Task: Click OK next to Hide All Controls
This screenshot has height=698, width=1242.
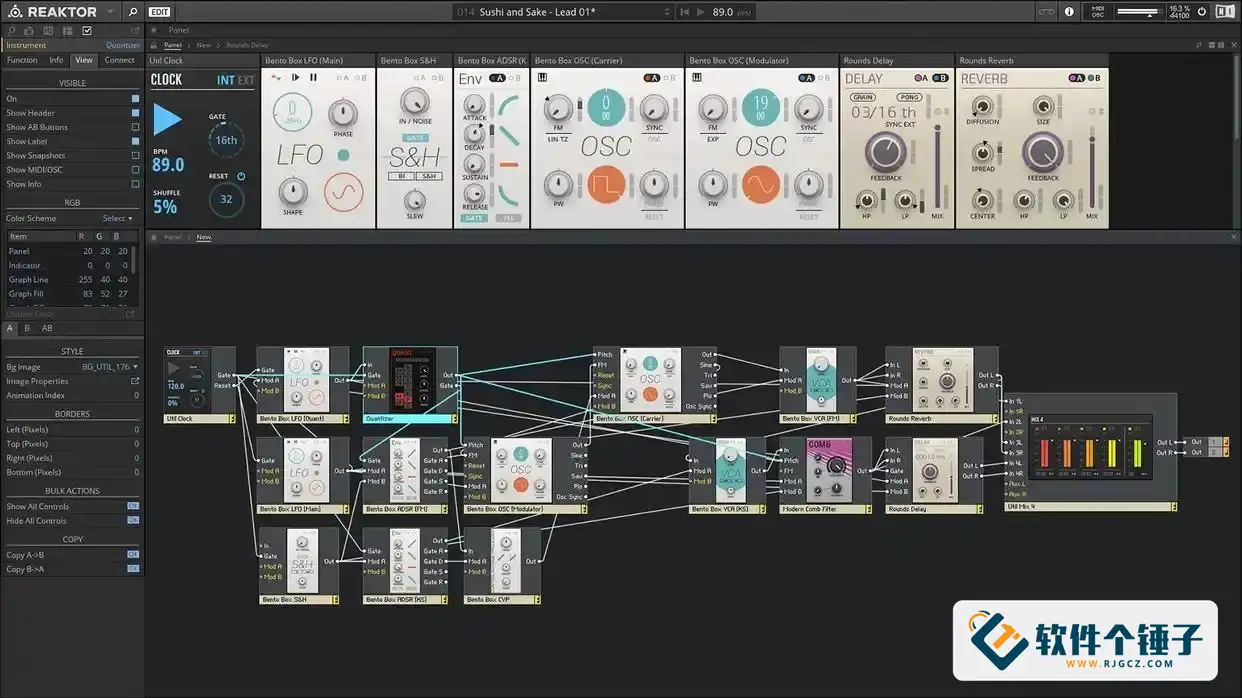Action: click(x=133, y=520)
